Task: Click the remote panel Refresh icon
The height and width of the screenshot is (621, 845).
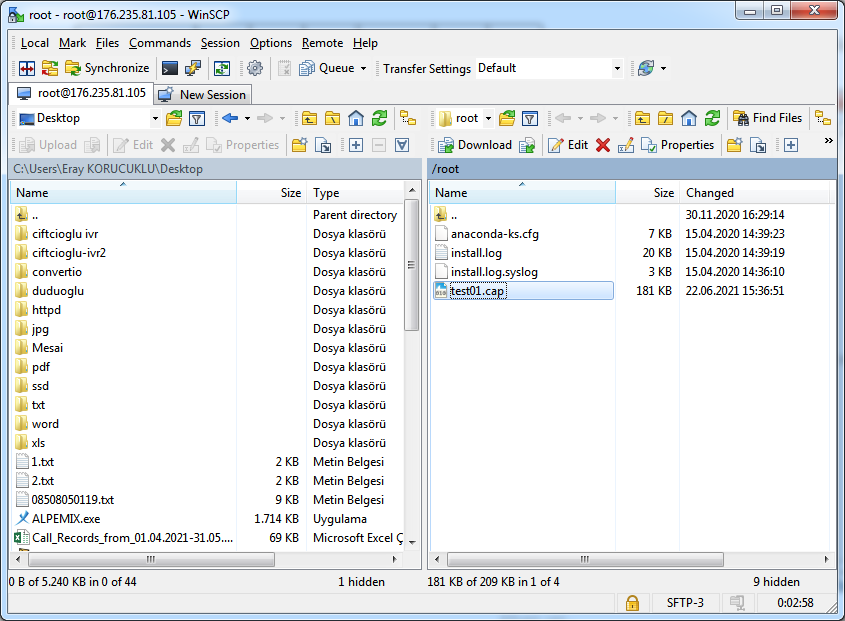Action: [x=712, y=118]
